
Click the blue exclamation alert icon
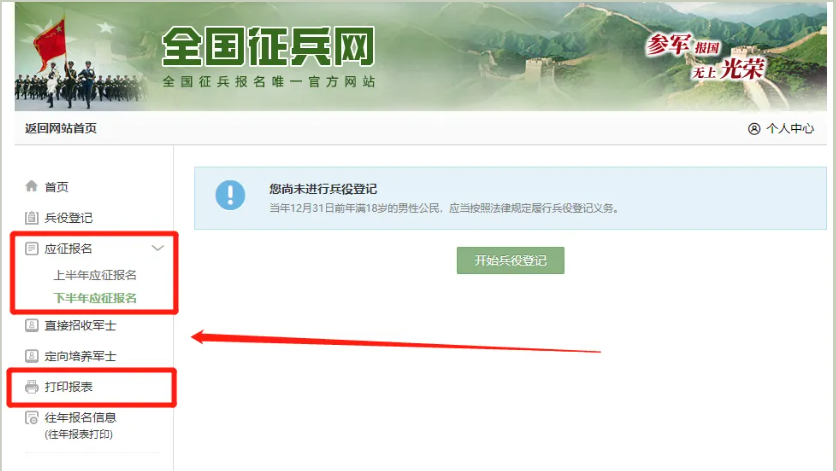(230, 195)
